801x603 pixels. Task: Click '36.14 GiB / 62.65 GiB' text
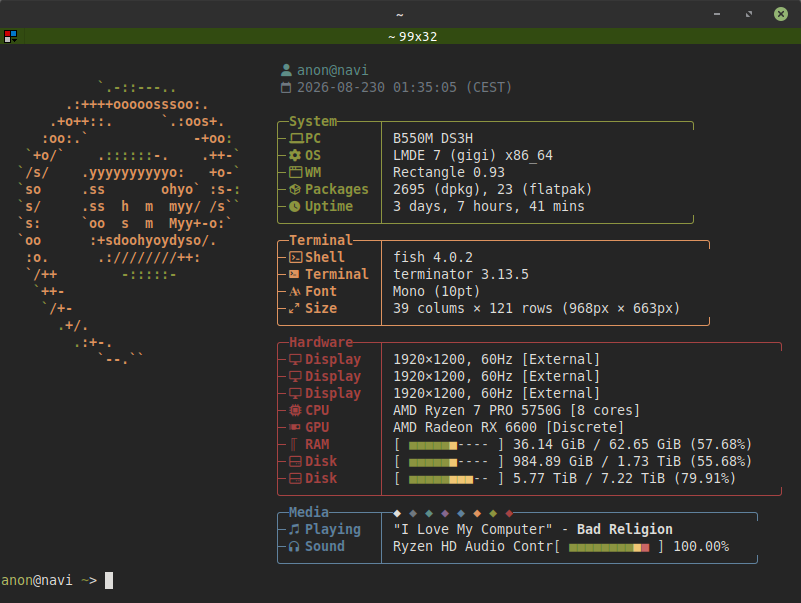(x=597, y=445)
